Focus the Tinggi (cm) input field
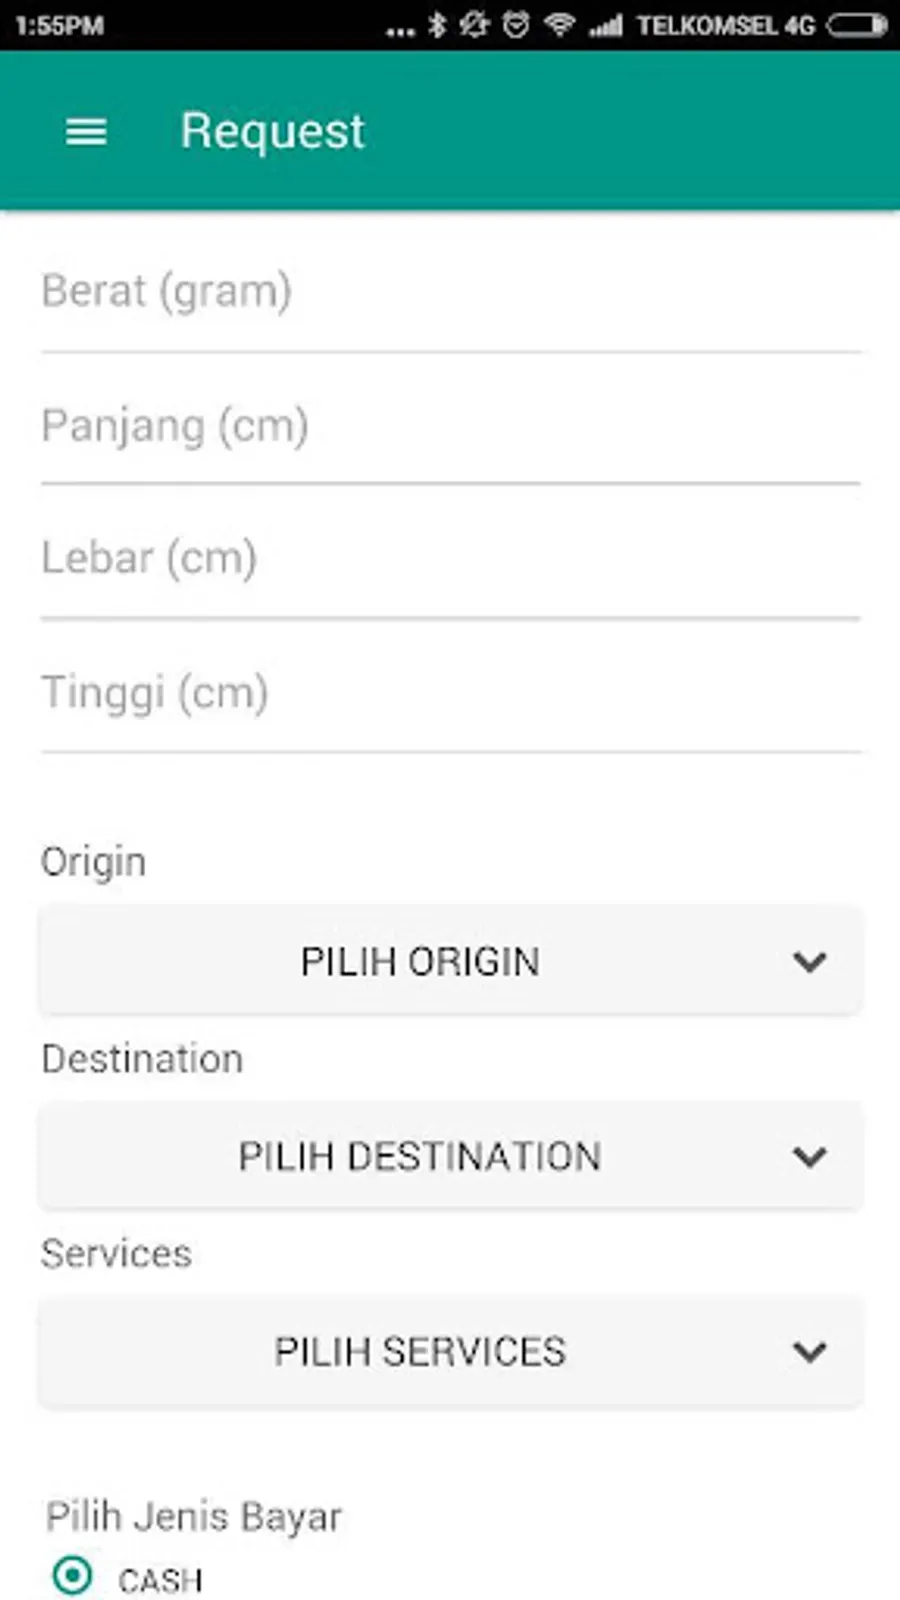The image size is (900, 1600). [x=450, y=693]
